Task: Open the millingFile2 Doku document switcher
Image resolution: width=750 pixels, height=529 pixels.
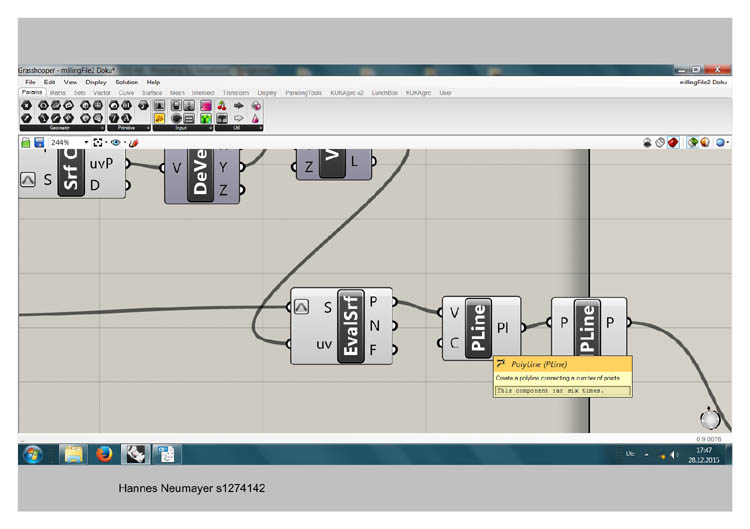Action: tap(703, 82)
